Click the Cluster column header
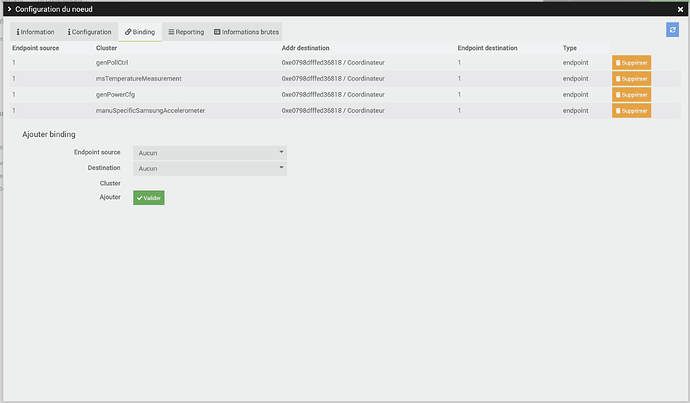 106,48
